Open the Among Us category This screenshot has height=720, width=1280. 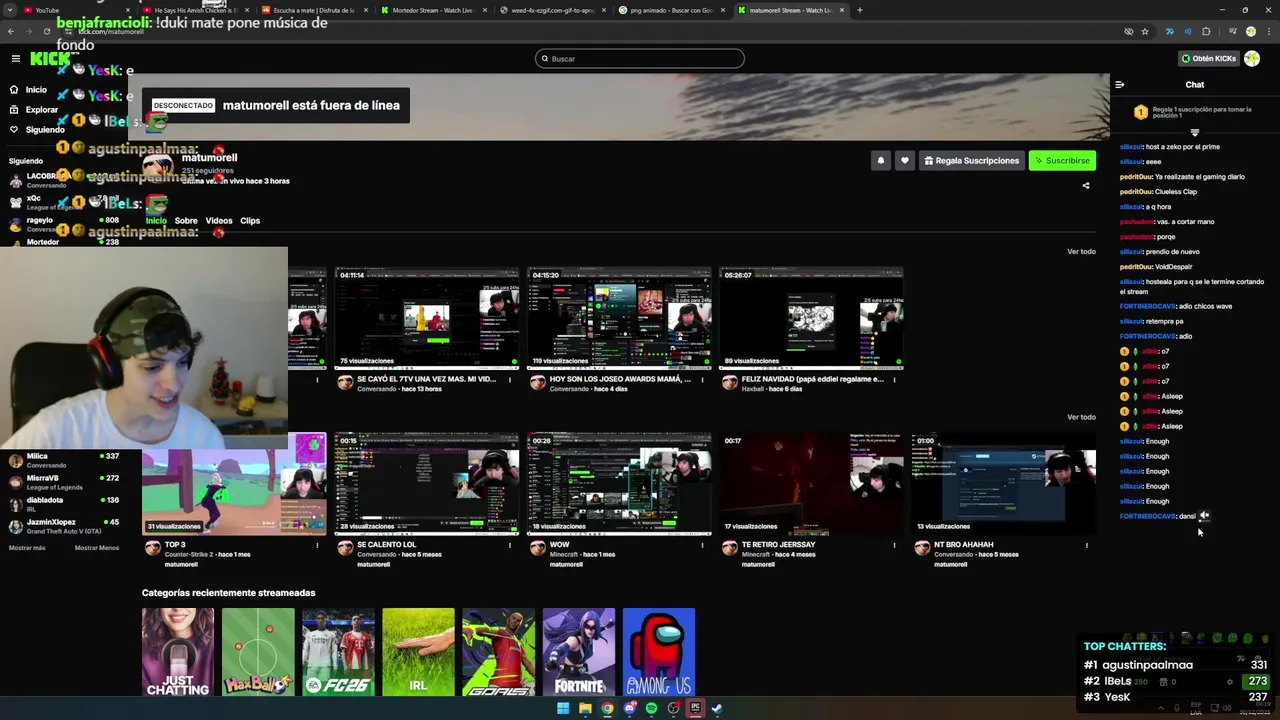coord(659,652)
